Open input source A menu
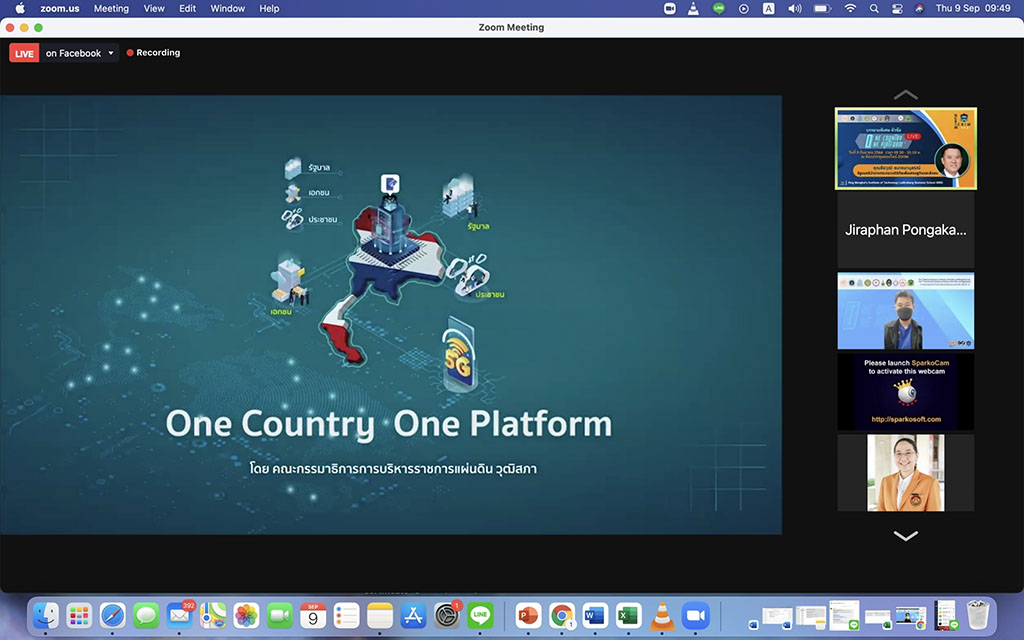Viewport: 1024px width, 640px height. (x=769, y=8)
